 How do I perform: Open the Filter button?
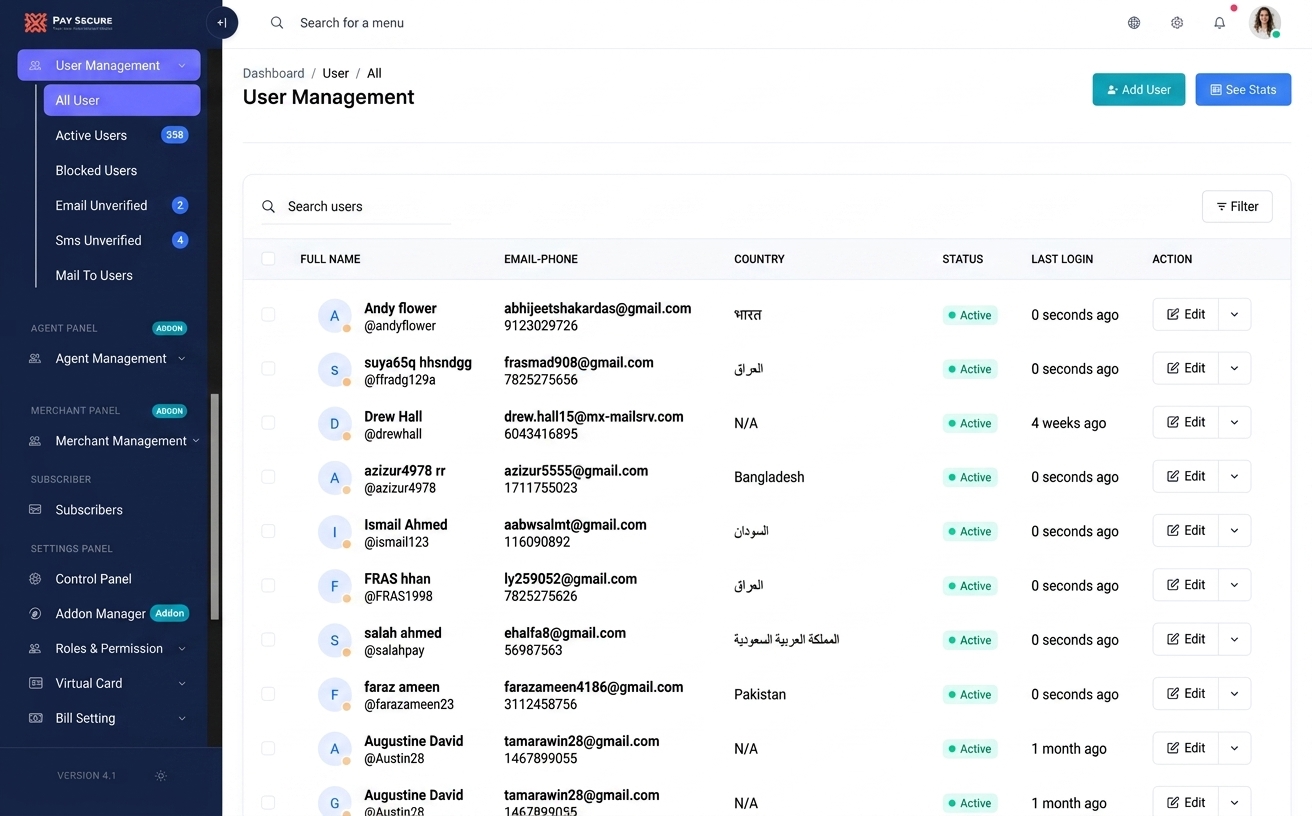coord(1237,207)
